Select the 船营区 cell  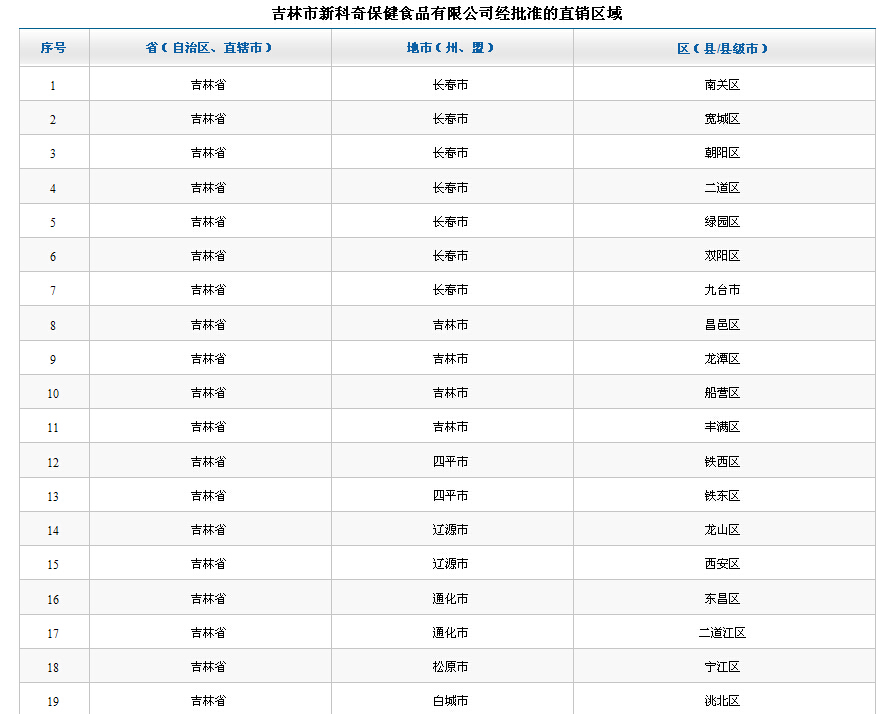[722, 393]
